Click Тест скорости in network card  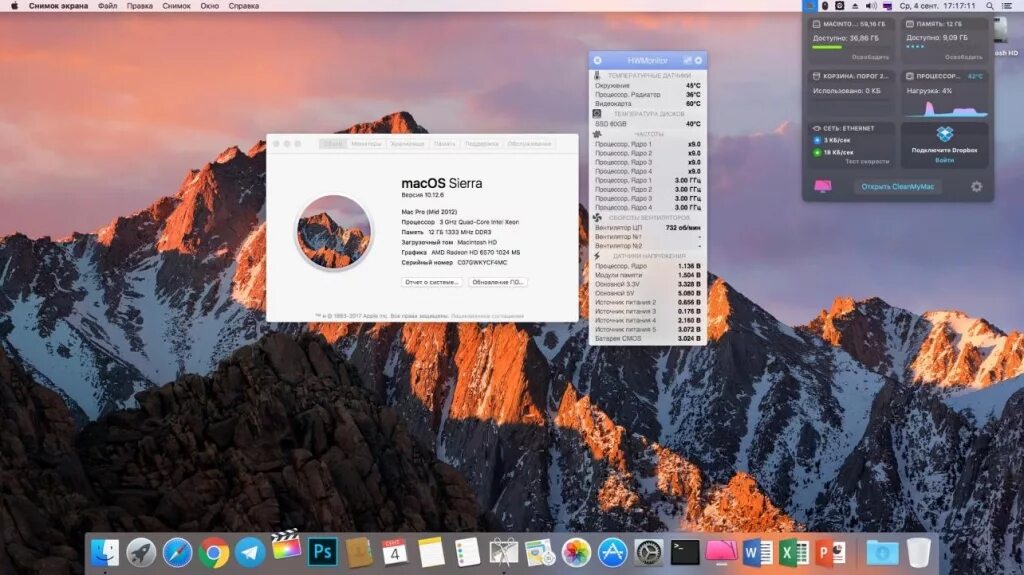click(x=867, y=161)
